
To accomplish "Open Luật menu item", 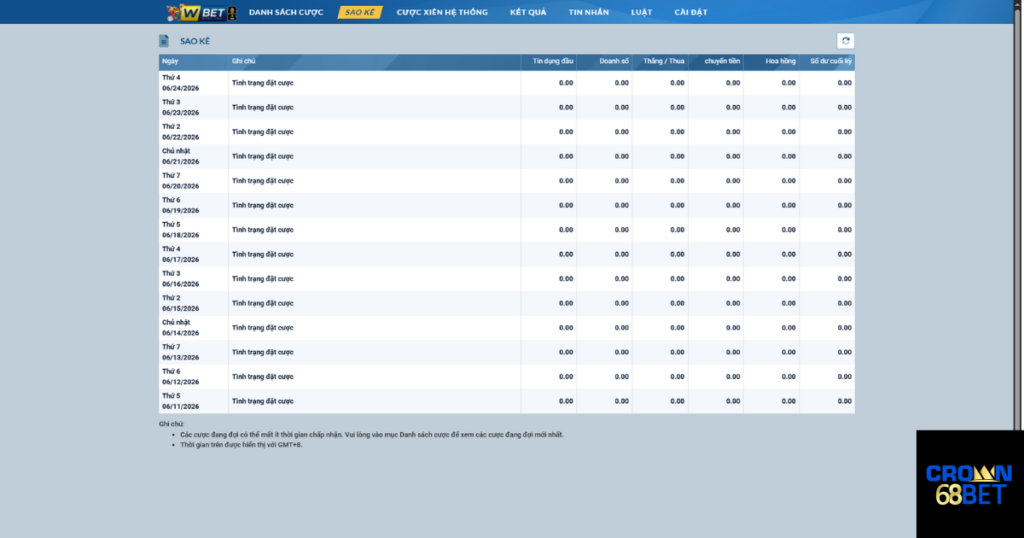I will pyautogui.click(x=641, y=12).
